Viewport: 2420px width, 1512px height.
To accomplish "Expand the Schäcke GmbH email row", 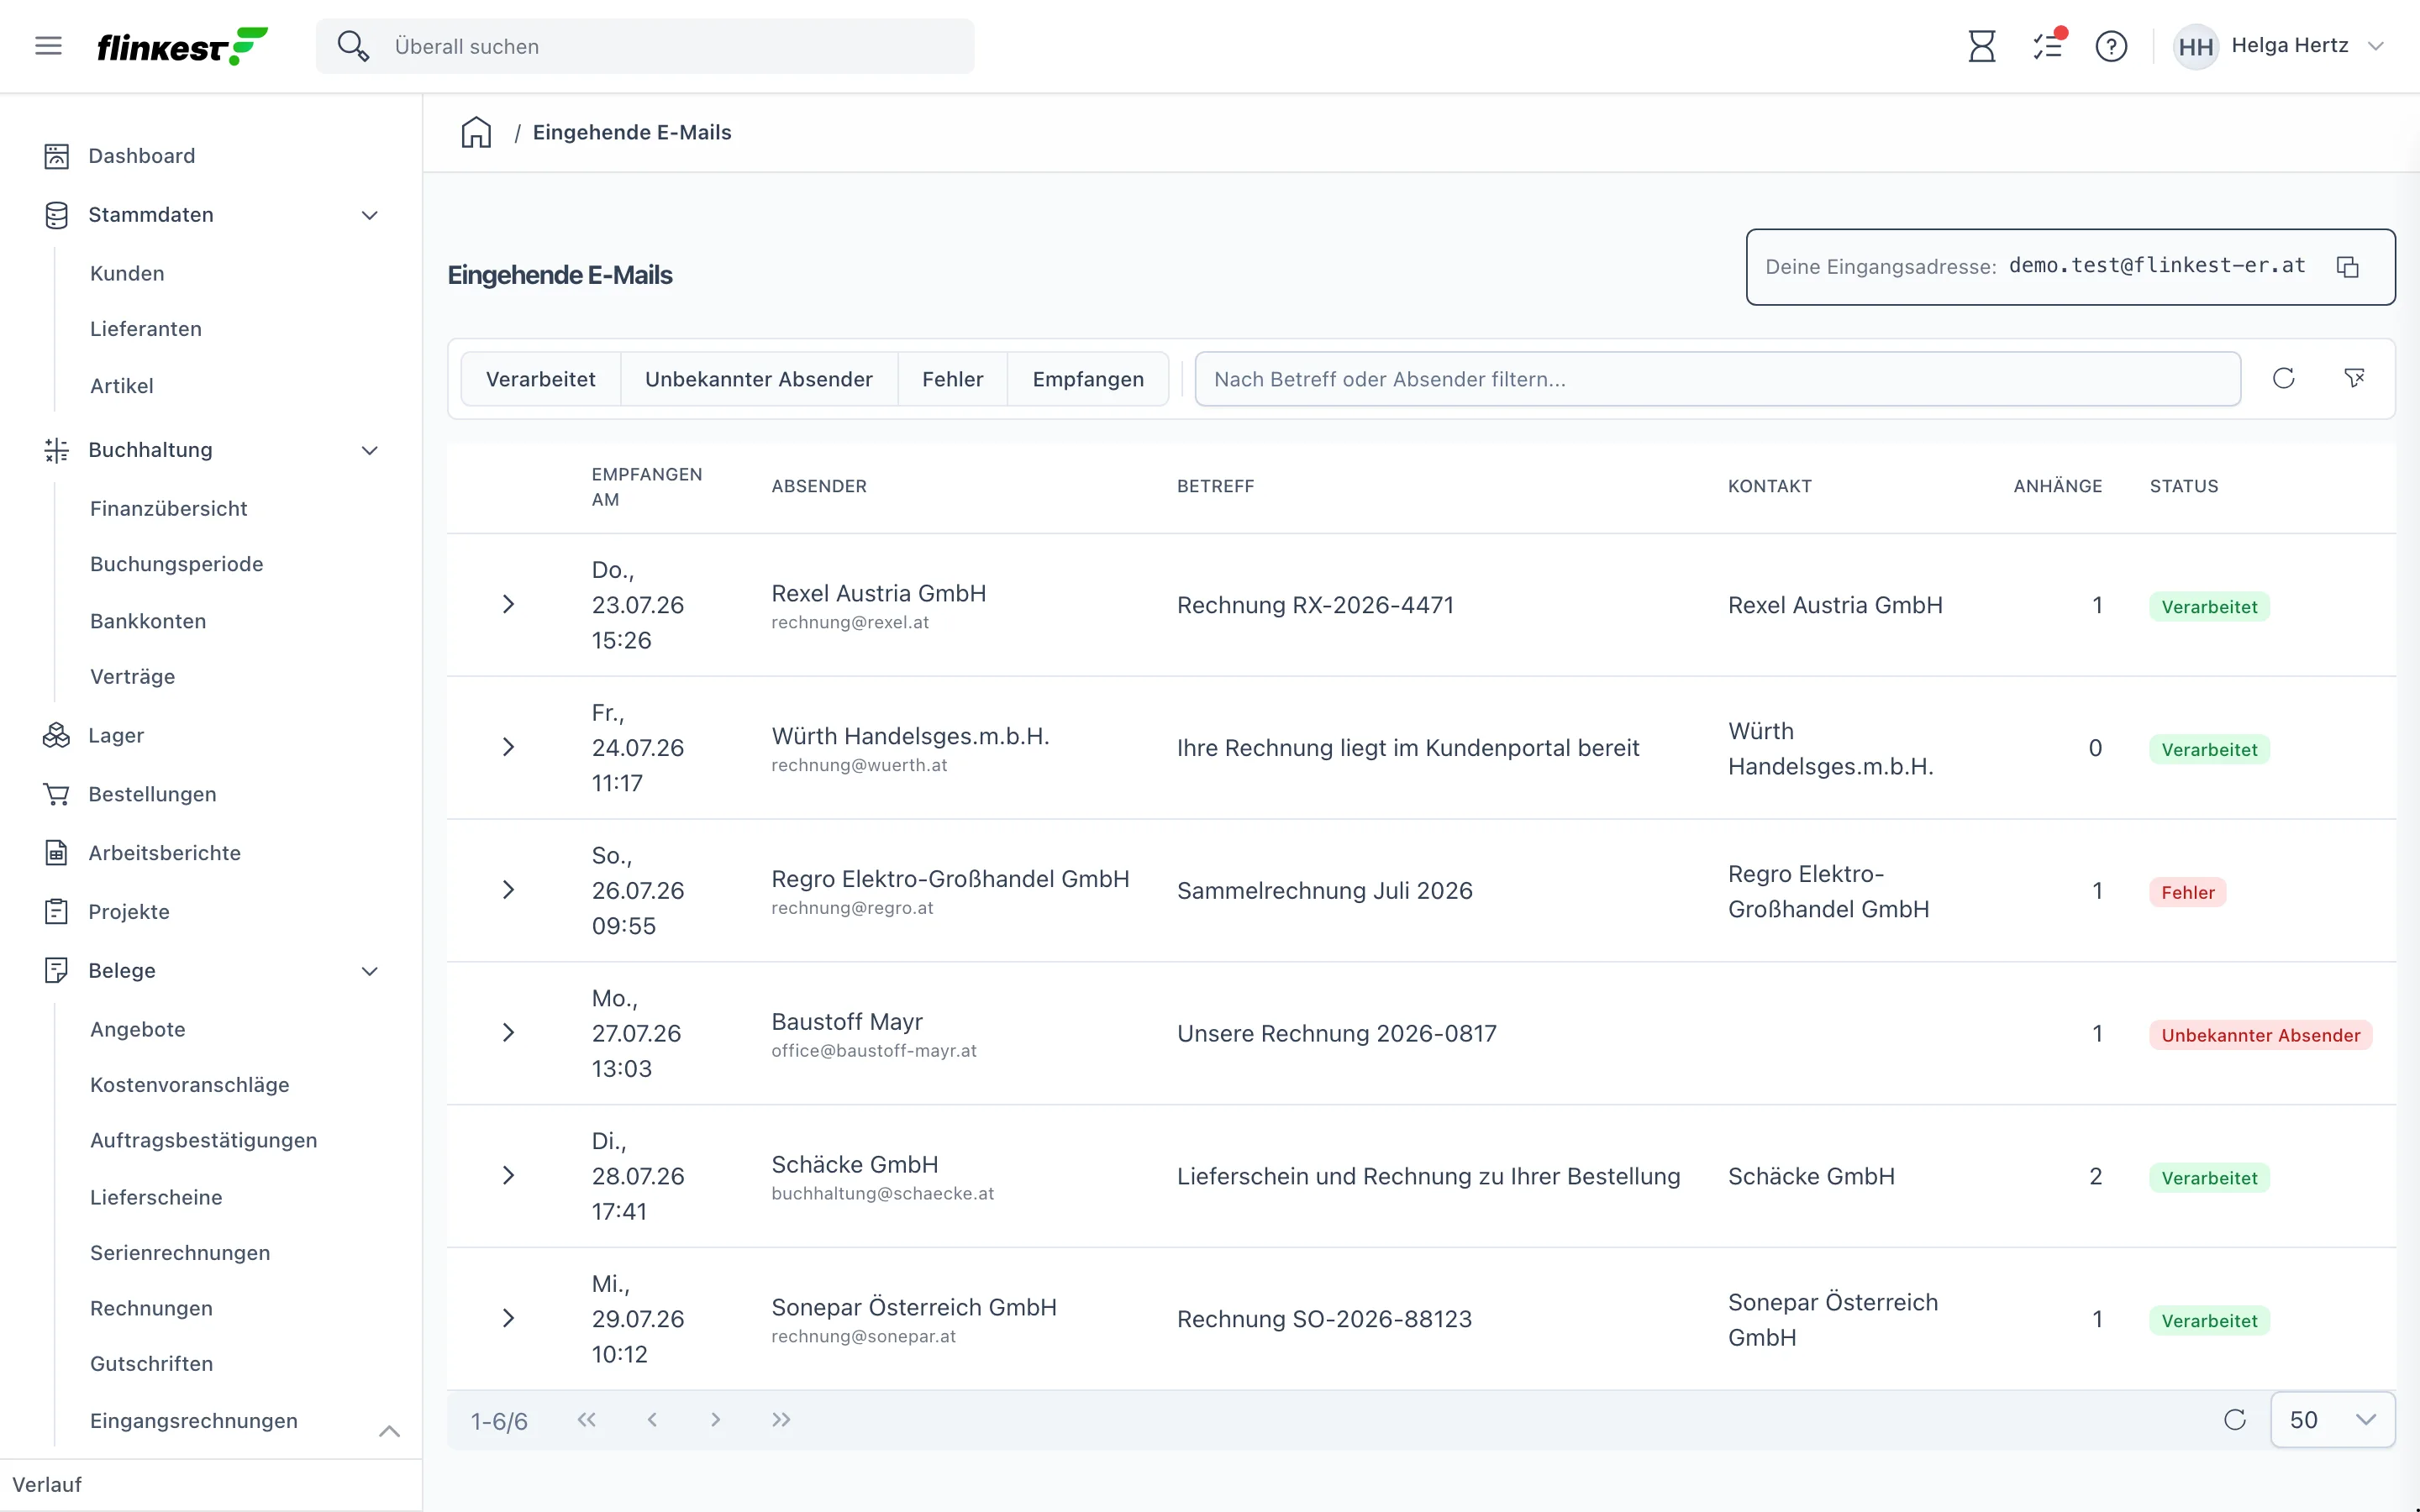I will (508, 1175).
